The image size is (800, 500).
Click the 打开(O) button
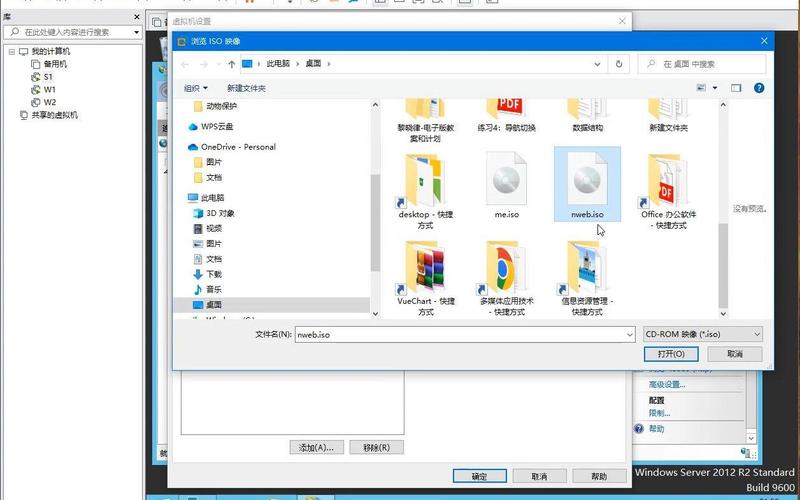point(671,354)
